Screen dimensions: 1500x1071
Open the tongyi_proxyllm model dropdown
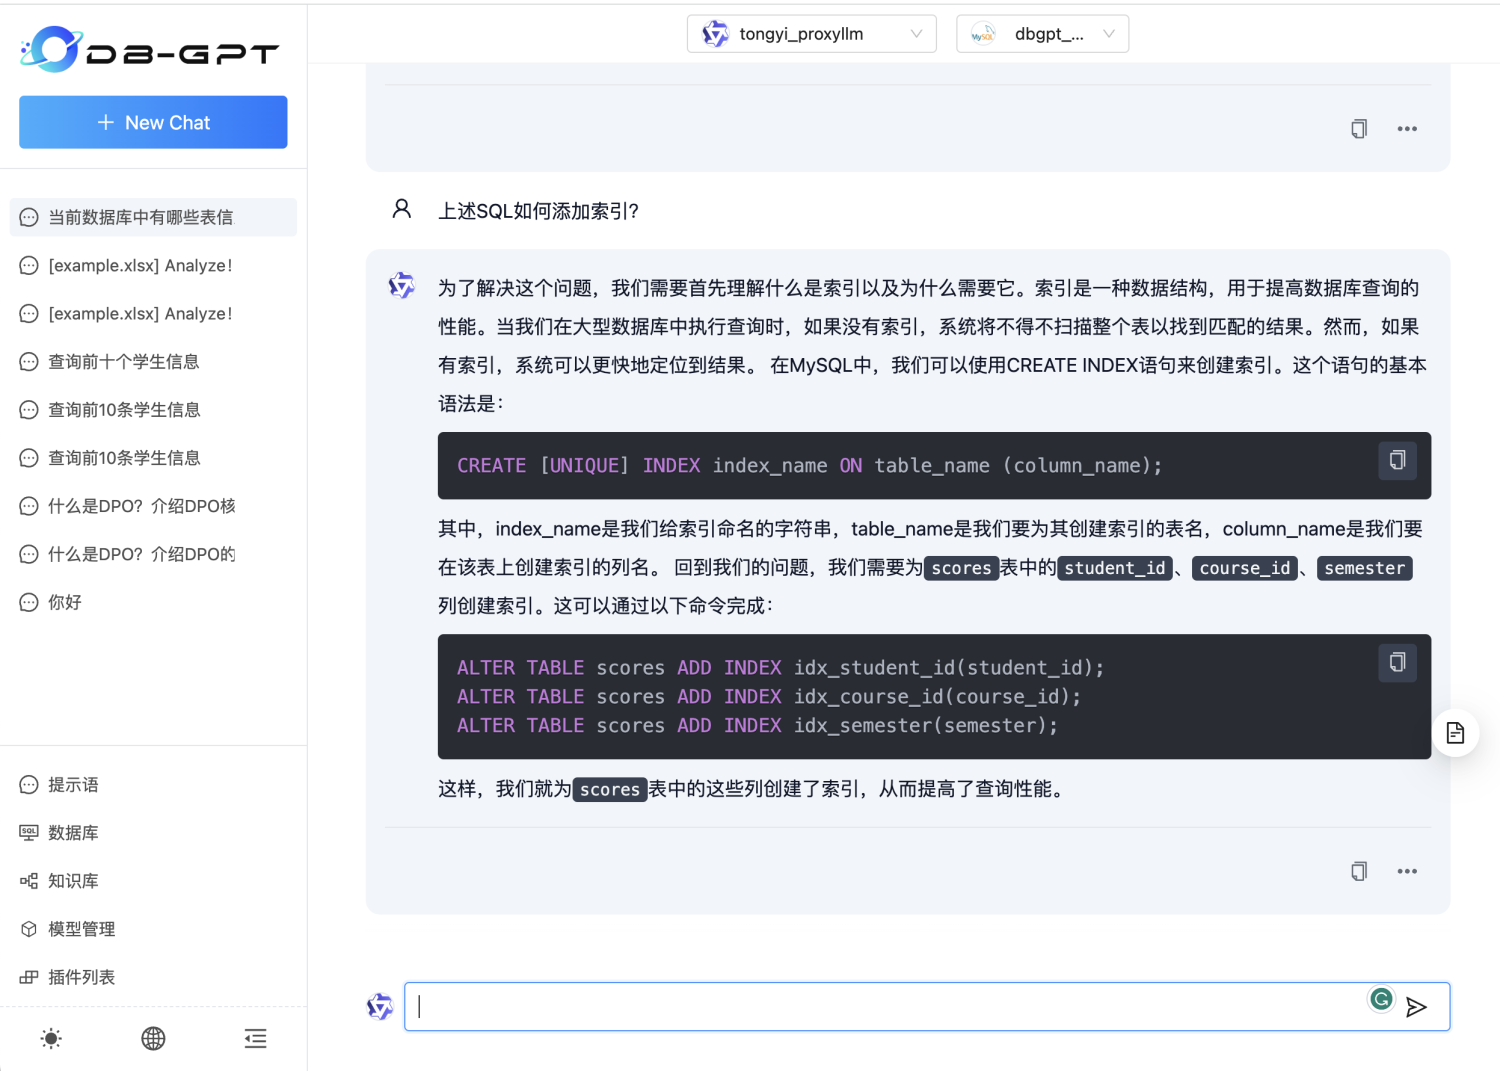click(x=811, y=33)
